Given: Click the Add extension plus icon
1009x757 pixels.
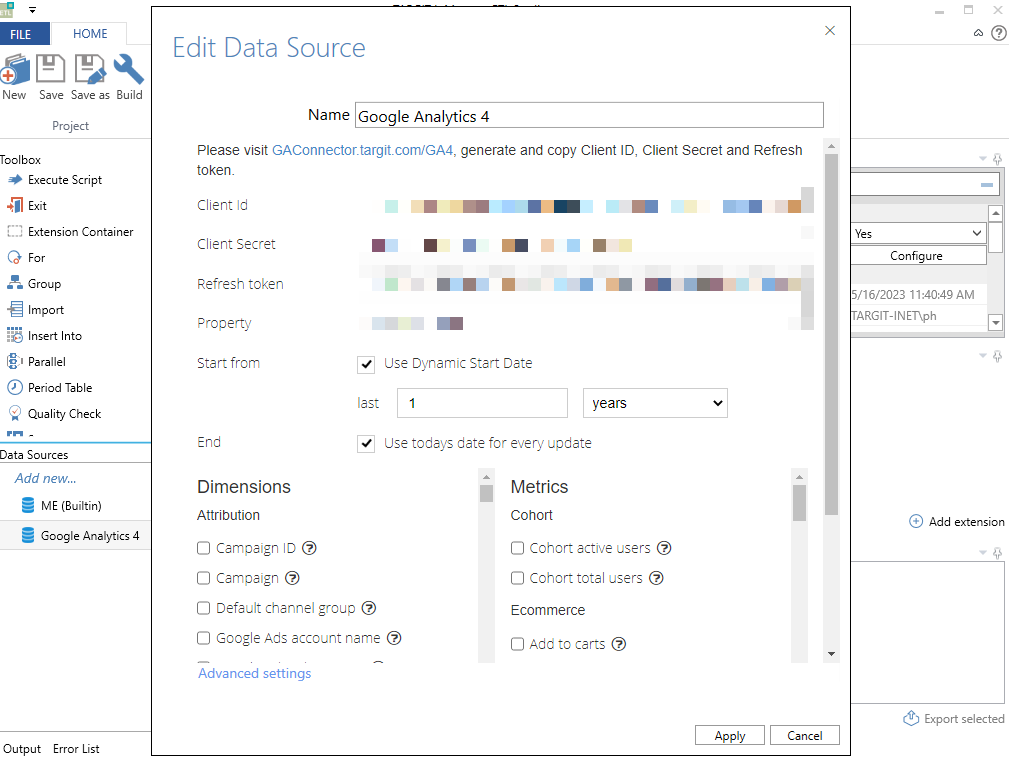Looking at the screenshot, I should pos(916,521).
